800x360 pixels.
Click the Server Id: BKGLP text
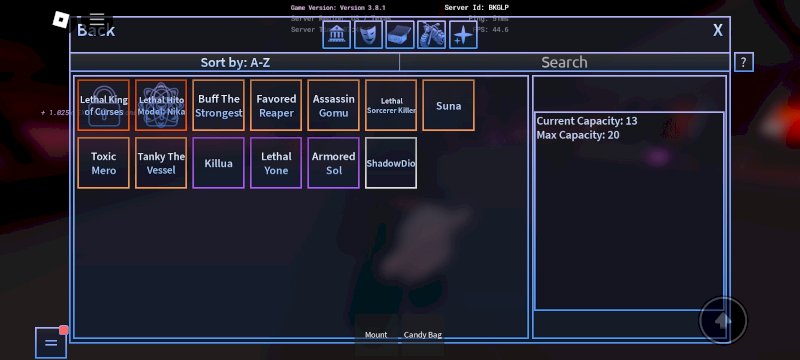click(x=477, y=8)
